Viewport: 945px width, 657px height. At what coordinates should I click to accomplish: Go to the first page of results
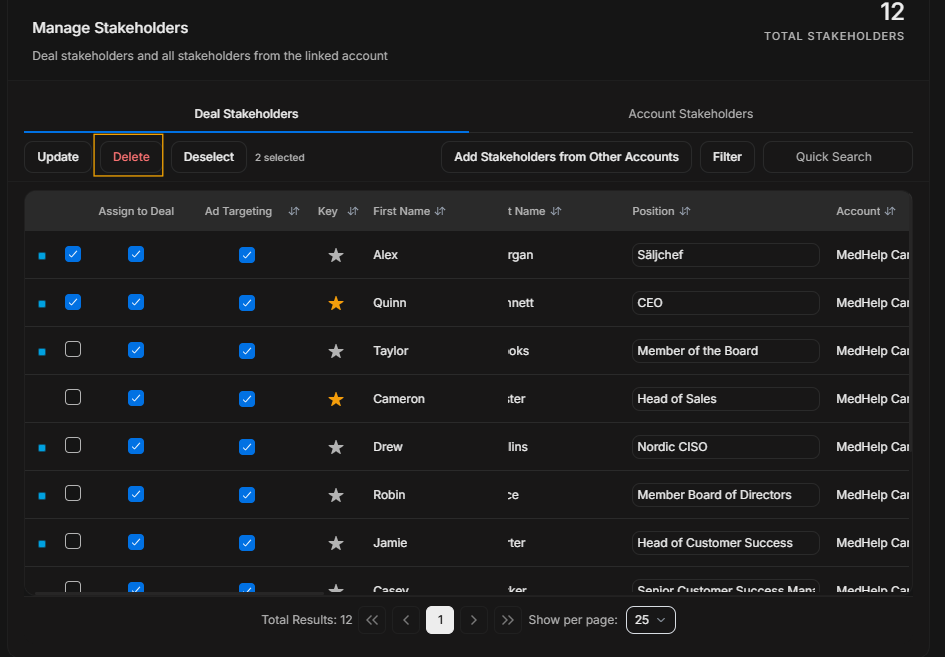pos(372,620)
